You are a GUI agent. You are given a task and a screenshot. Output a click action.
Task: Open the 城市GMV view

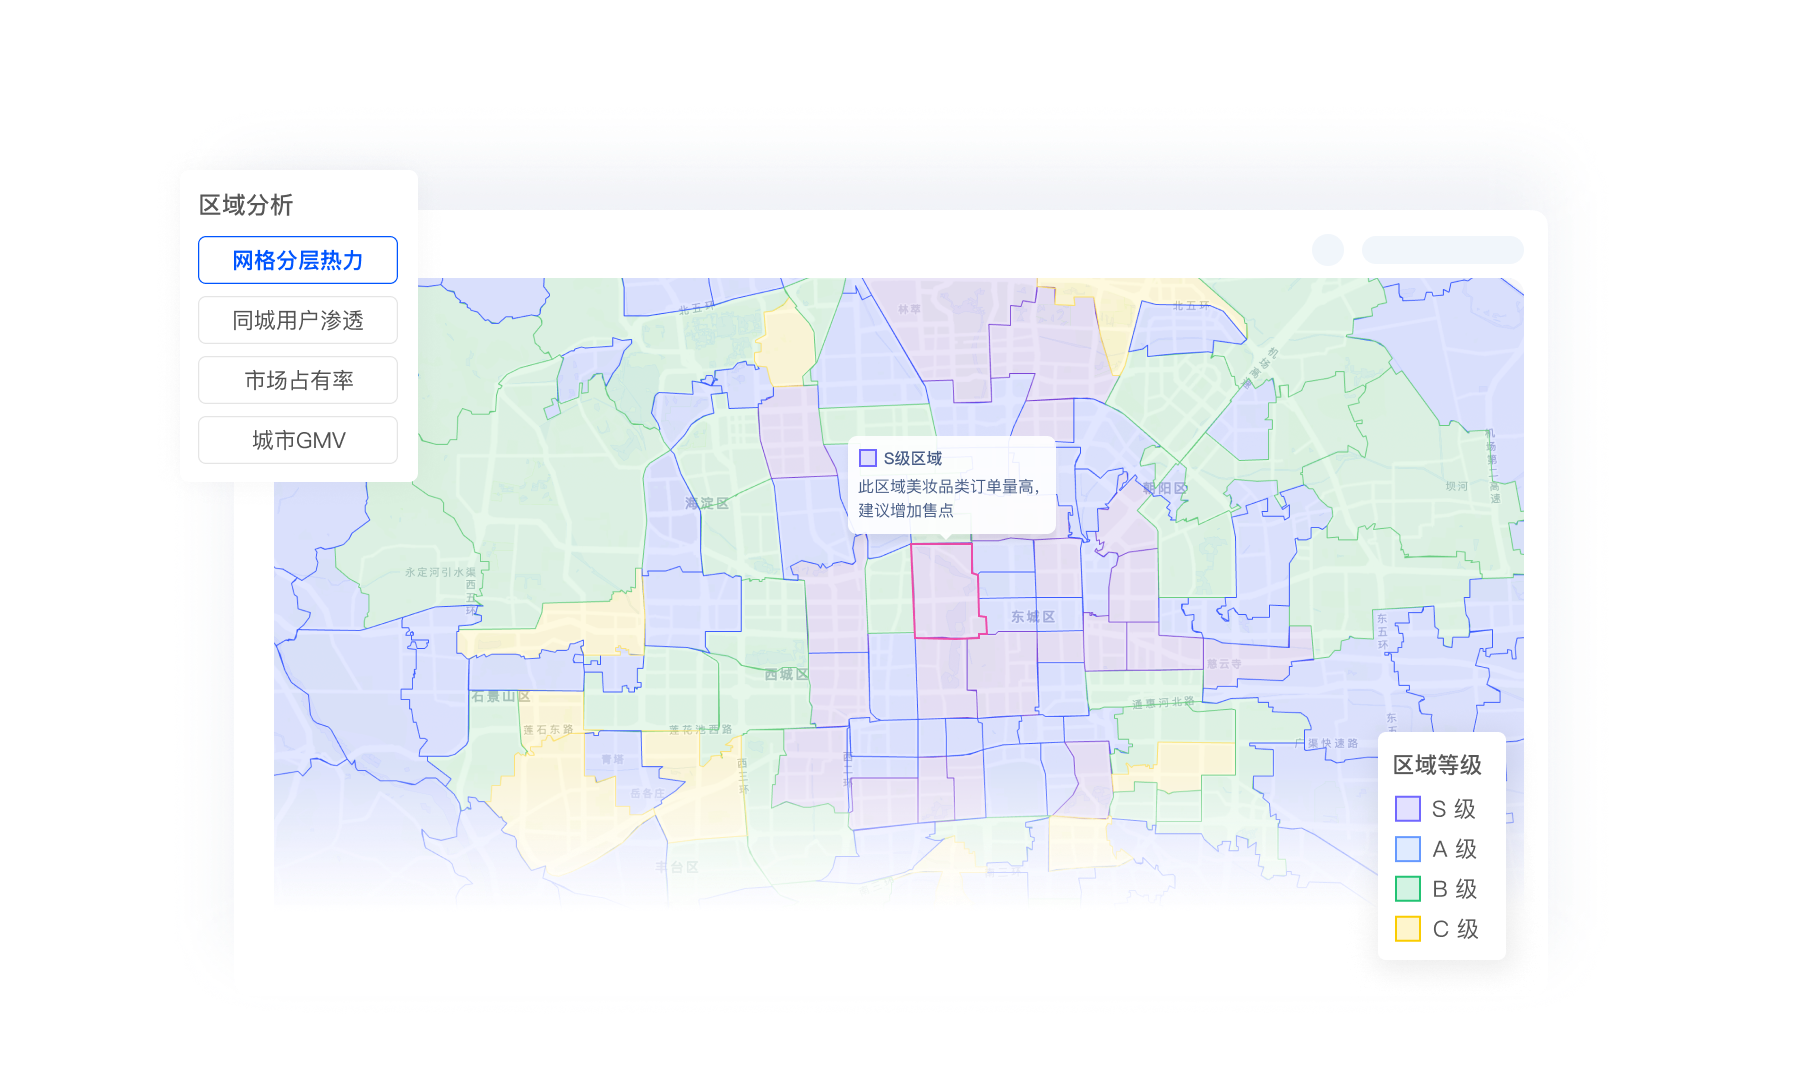click(x=298, y=440)
